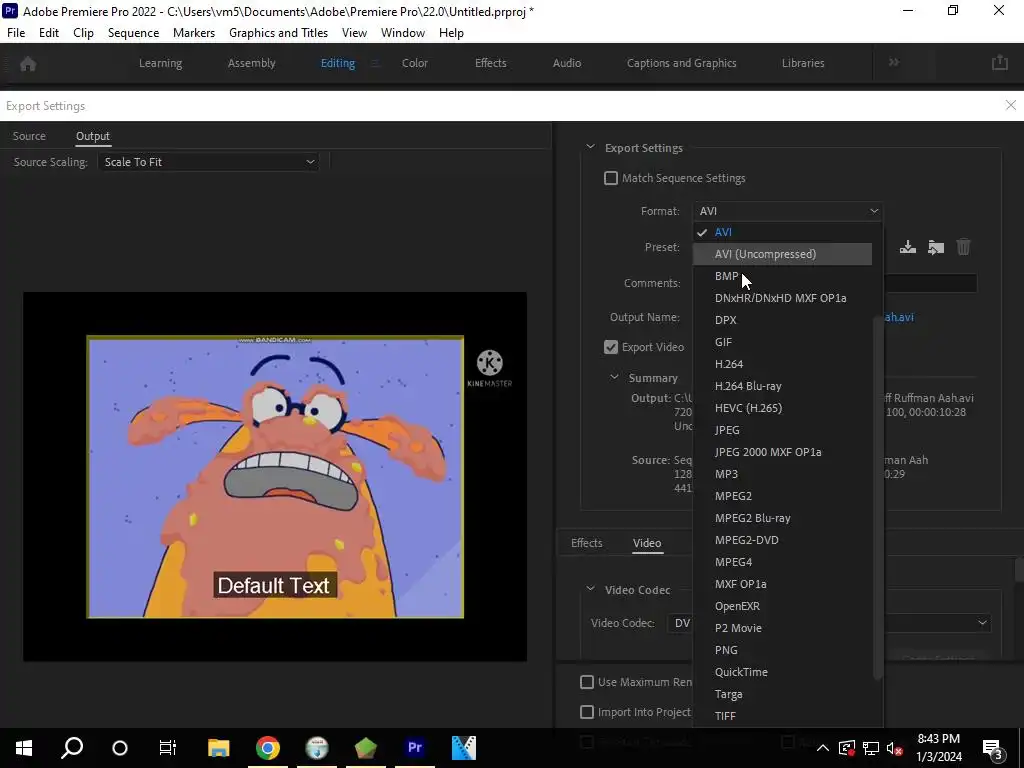Click the format list scrollbar
The width and height of the screenshot is (1024, 768).
point(878,496)
